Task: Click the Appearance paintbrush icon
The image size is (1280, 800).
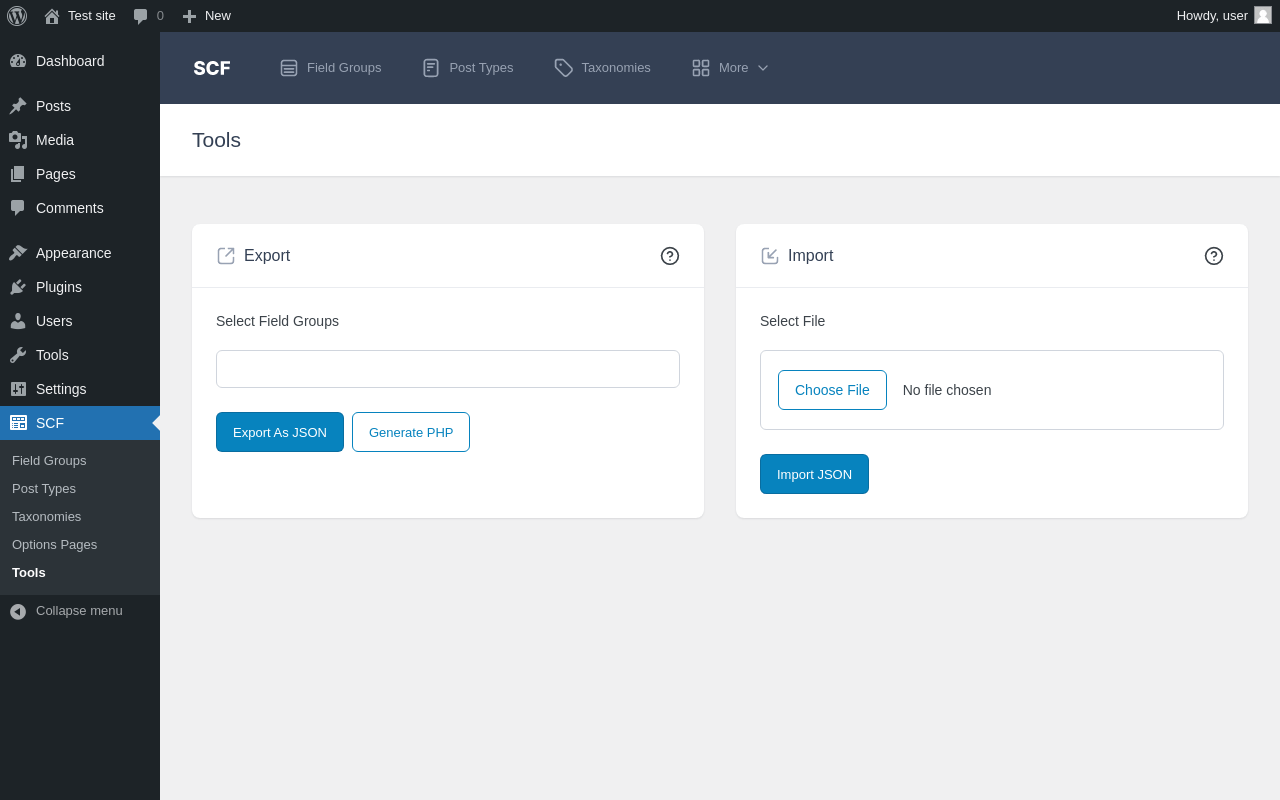Action: (x=18, y=253)
